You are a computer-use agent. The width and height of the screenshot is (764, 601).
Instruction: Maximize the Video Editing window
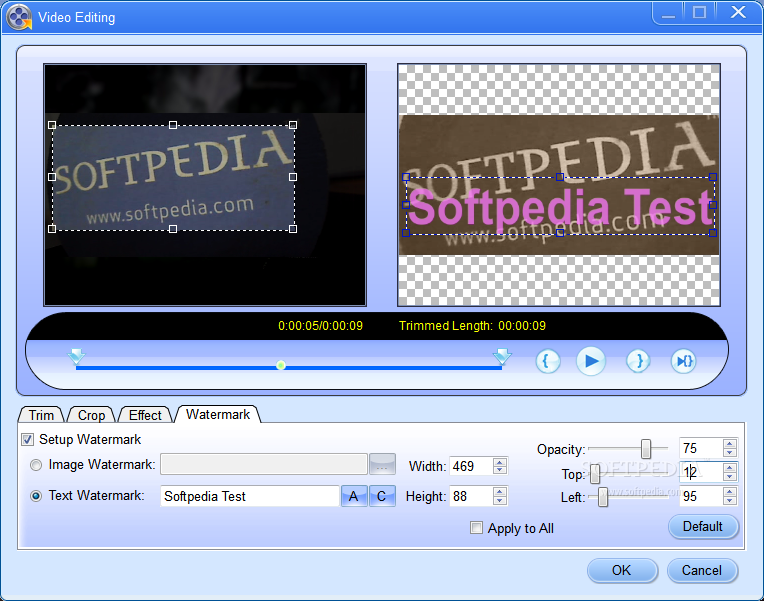click(700, 13)
